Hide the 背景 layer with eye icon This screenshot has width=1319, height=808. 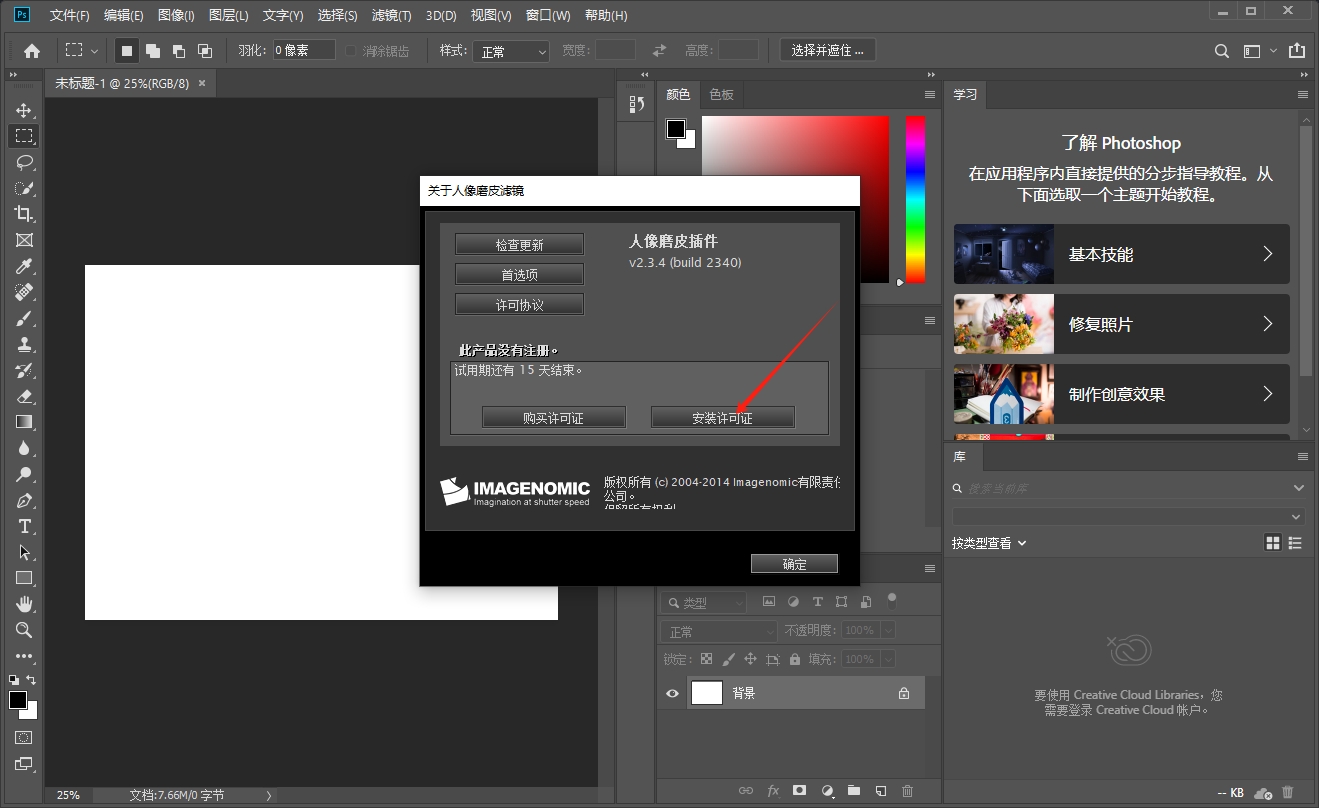click(672, 693)
